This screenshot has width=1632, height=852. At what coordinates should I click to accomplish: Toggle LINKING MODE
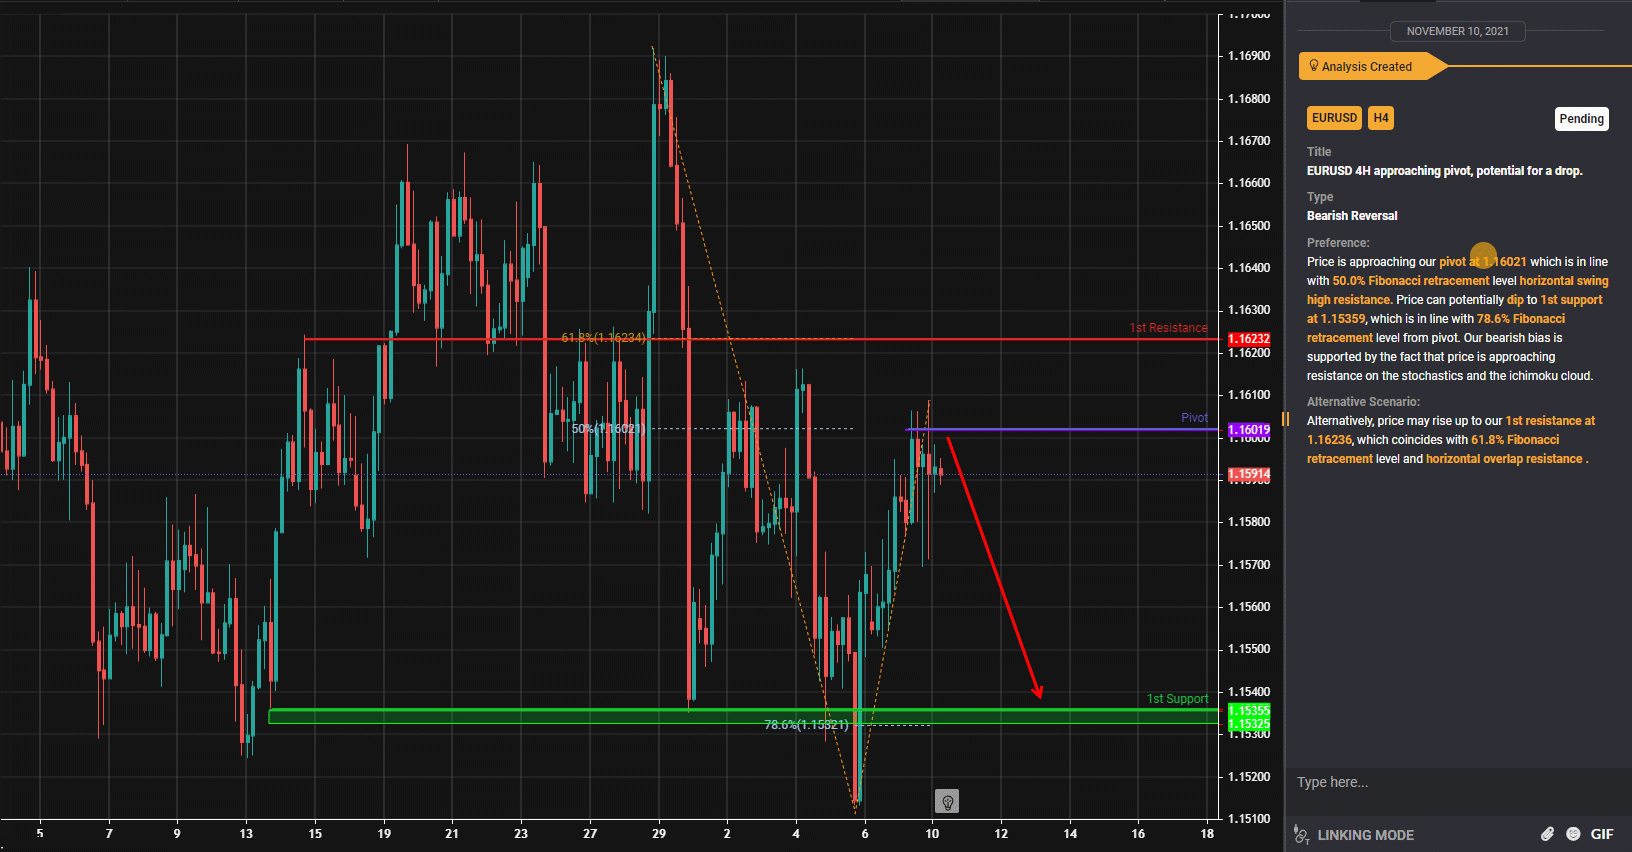[1365, 835]
